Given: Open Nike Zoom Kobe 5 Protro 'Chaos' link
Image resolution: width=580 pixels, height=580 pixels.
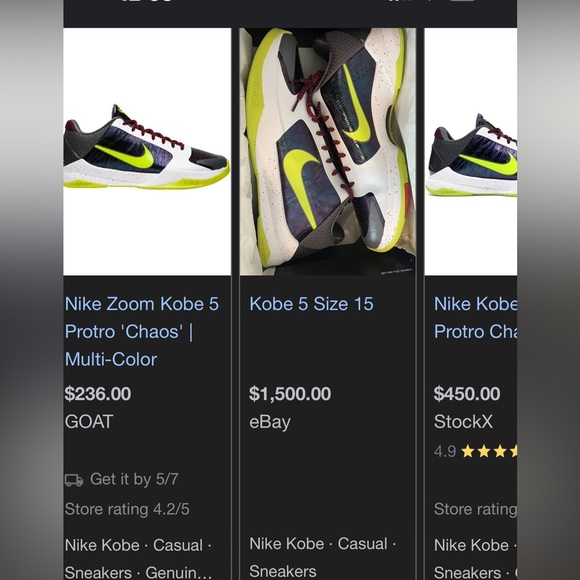Looking at the screenshot, I should pos(142,331).
